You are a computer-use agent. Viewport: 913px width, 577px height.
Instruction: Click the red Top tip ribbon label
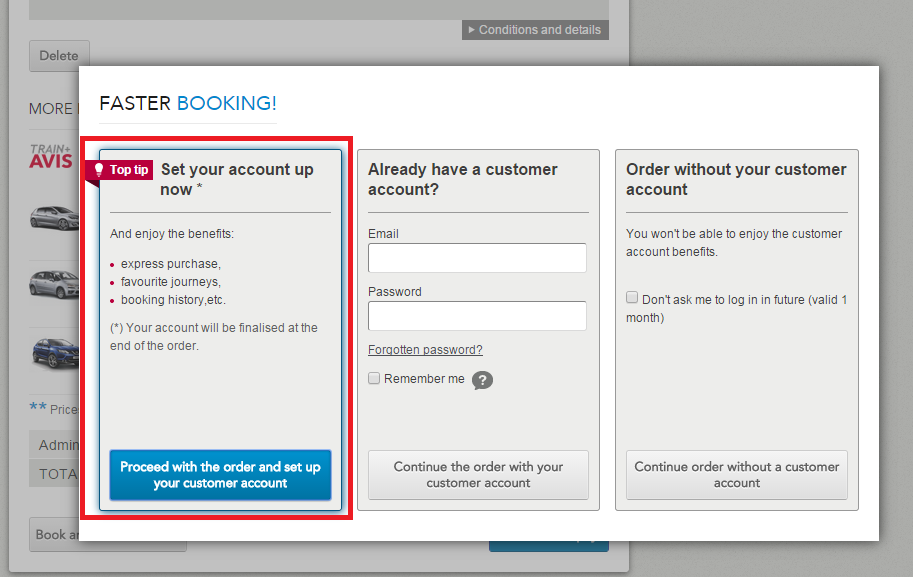128,170
